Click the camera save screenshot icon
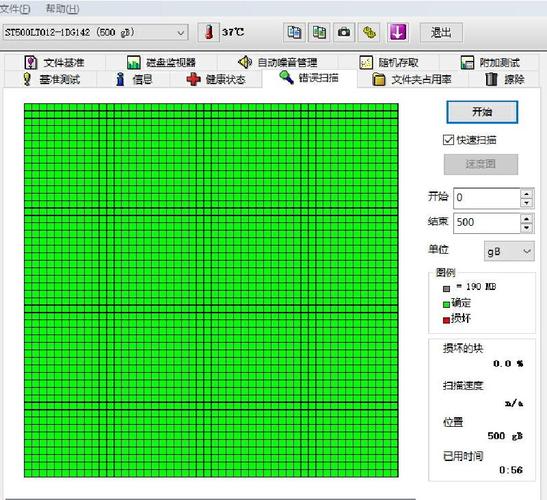This screenshot has height=500, width=547. coord(344,33)
